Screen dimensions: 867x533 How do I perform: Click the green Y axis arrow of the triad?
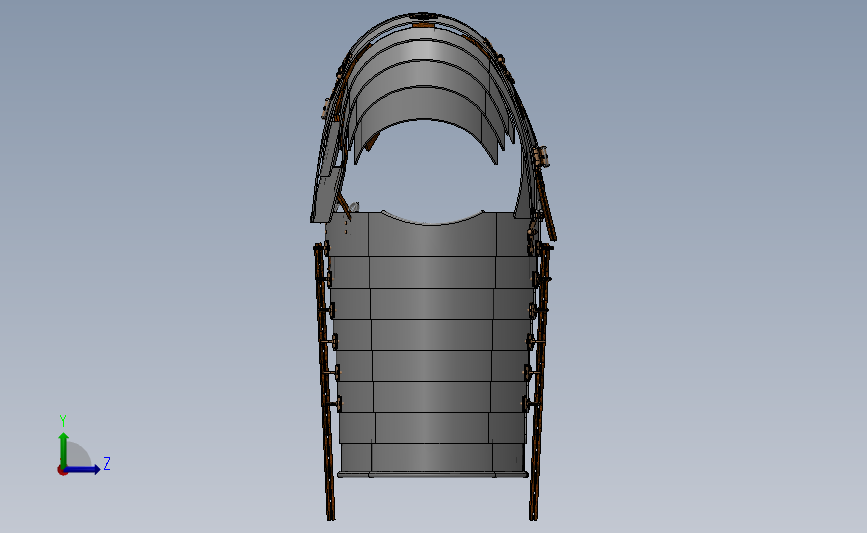click(x=64, y=449)
